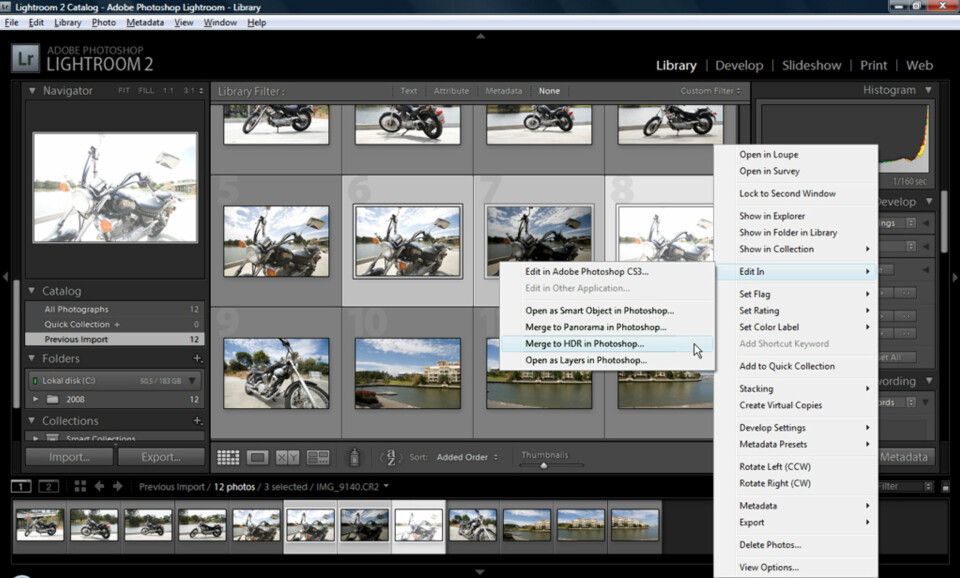Switch to the Web module
Image resolution: width=960 pixels, height=578 pixels.
coord(919,66)
